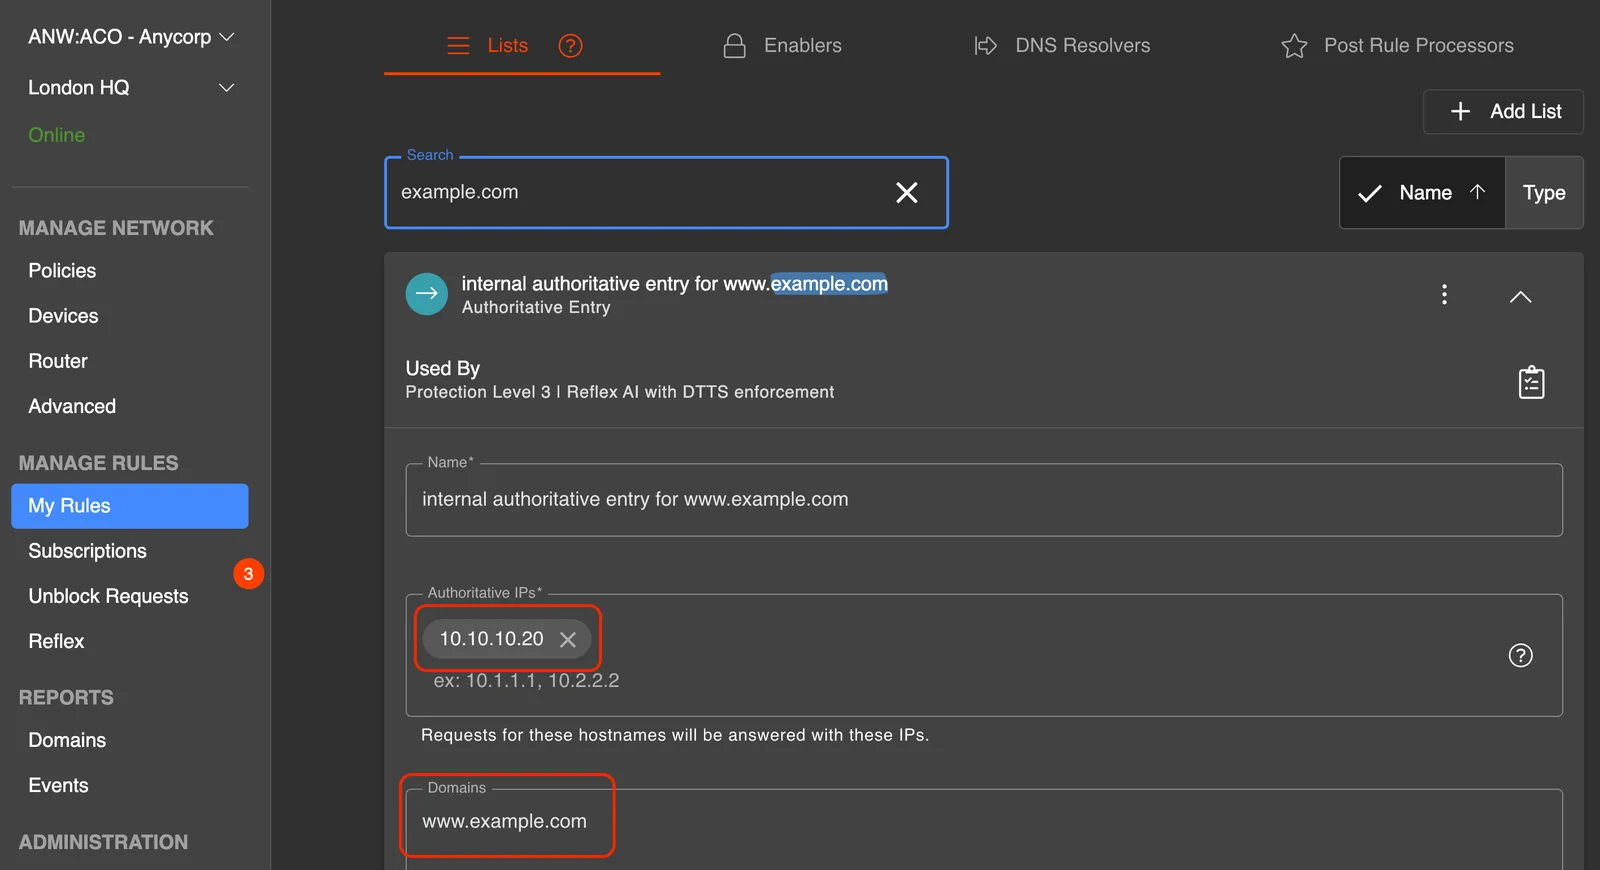This screenshot has width=1600, height=870.
Task: Click the Authoritative IPs help icon
Action: pyautogui.click(x=1520, y=655)
